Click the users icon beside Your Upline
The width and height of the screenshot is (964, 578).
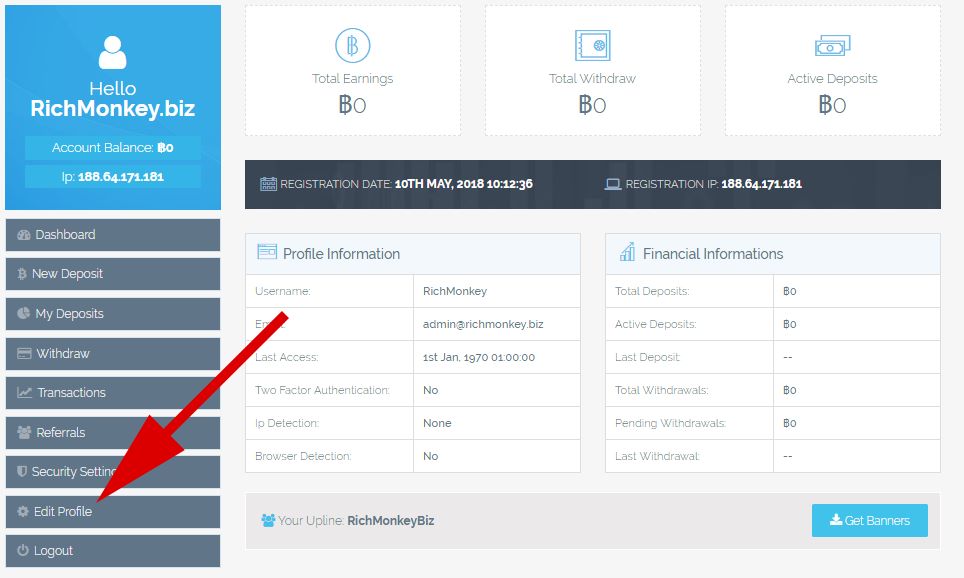point(268,520)
